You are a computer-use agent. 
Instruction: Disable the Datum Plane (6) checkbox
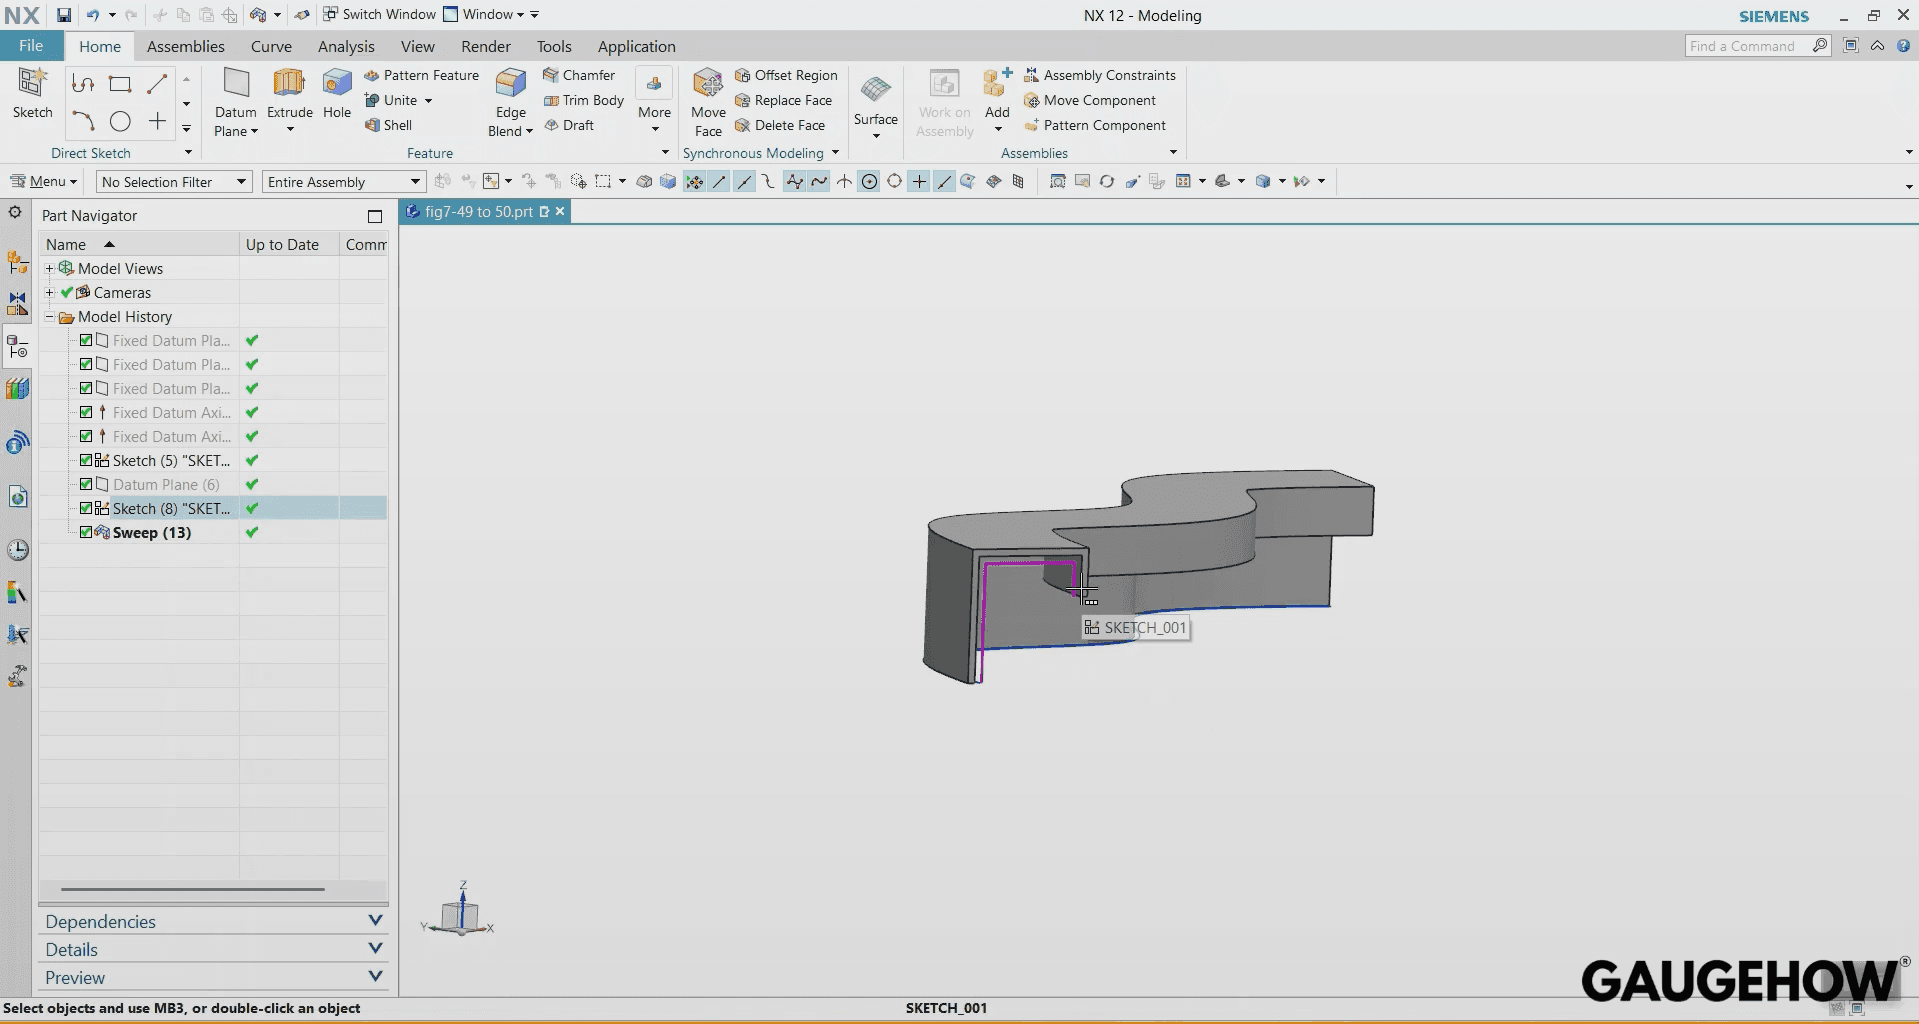(85, 484)
